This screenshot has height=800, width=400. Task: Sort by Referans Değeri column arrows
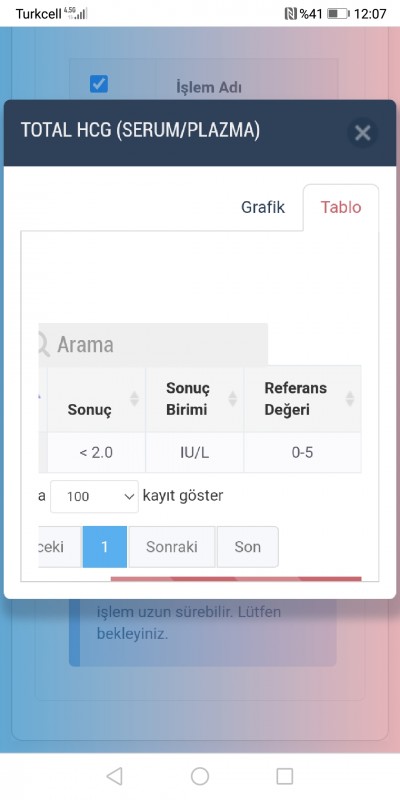tap(350, 398)
